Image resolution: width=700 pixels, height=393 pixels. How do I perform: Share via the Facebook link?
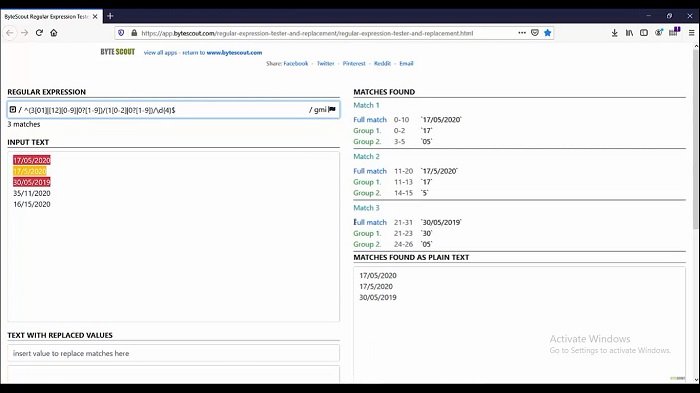(x=296, y=63)
